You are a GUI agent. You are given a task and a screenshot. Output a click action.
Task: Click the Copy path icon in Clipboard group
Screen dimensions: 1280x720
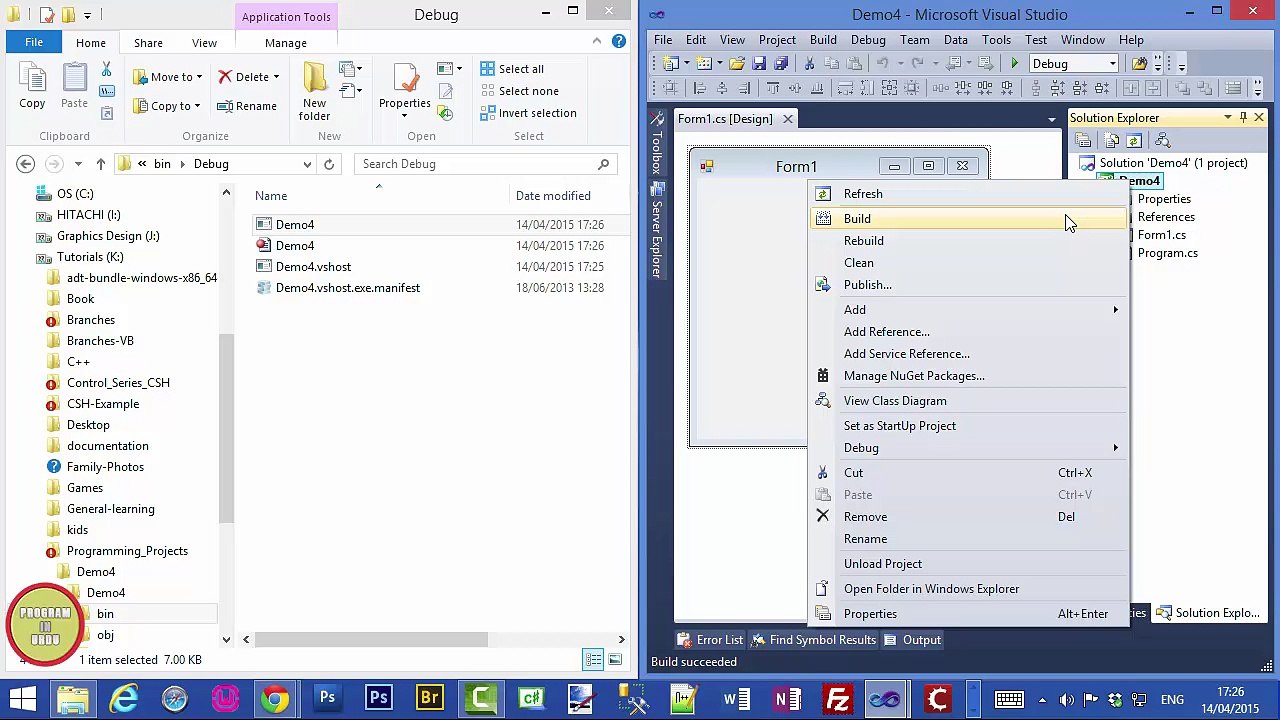coord(106,91)
